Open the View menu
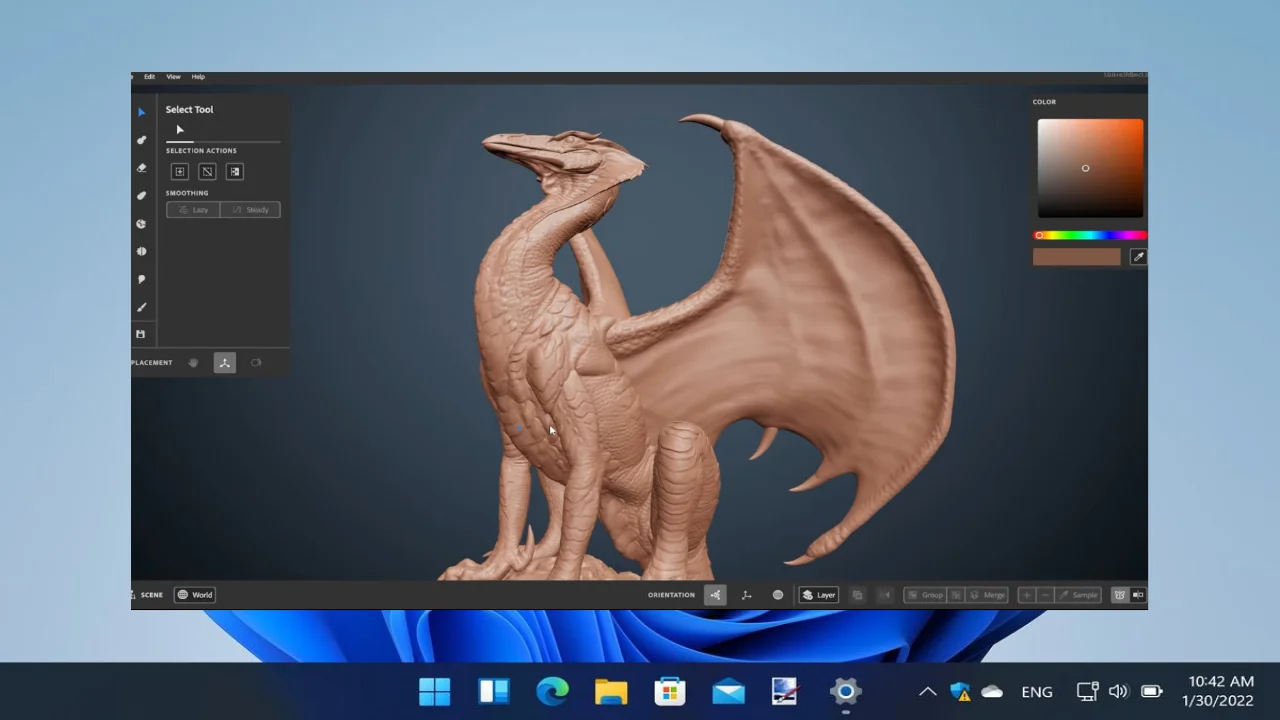The height and width of the screenshot is (720, 1280). coord(173,77)
